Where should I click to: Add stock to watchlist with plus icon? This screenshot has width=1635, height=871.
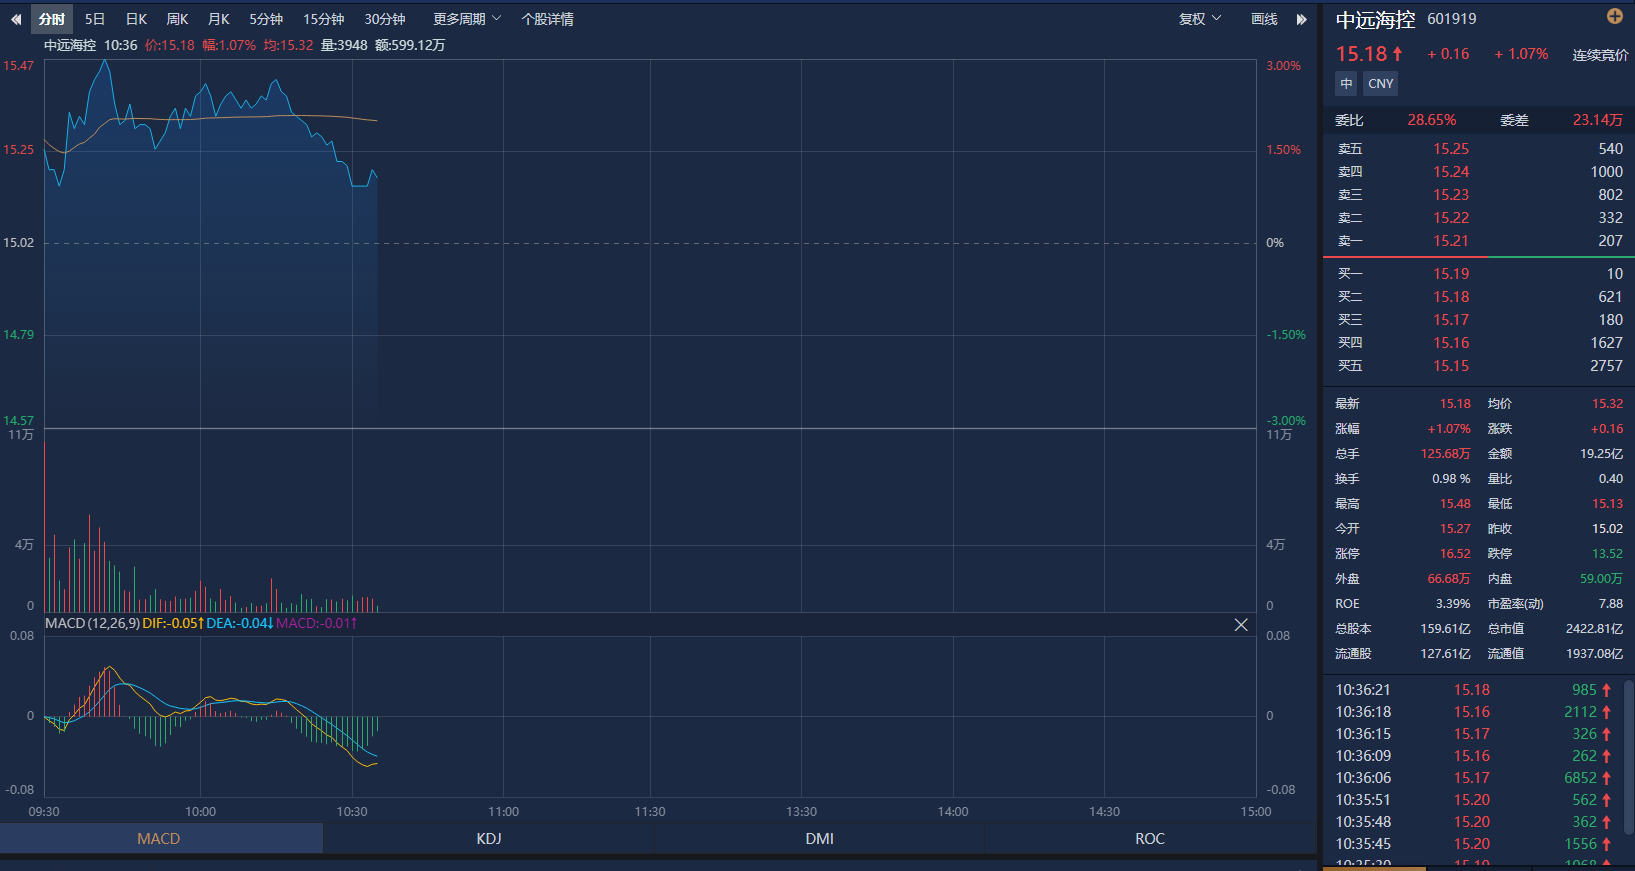click(1614, 16)
